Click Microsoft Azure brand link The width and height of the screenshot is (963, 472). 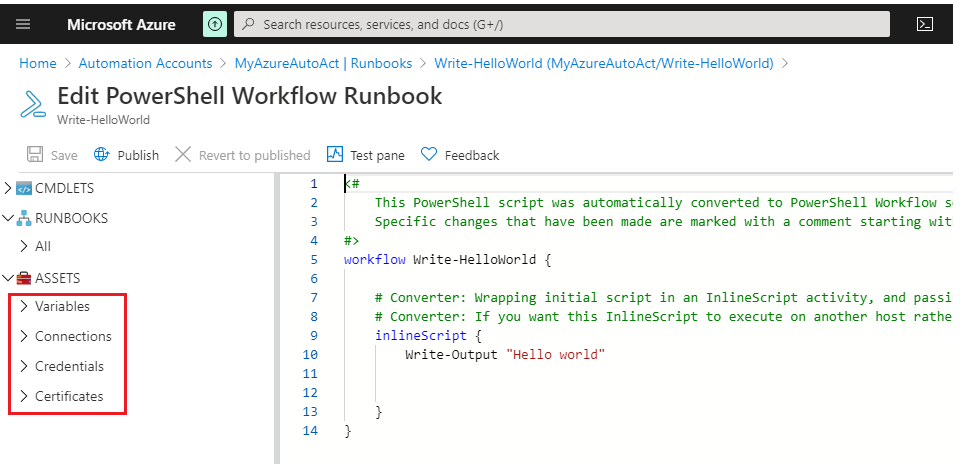point(121,25)
